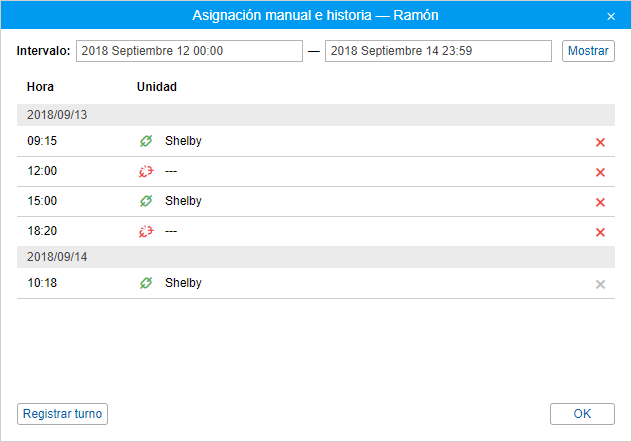
Task: Click the gray X on the 10:18 row
Action: [x=600, y=284]
